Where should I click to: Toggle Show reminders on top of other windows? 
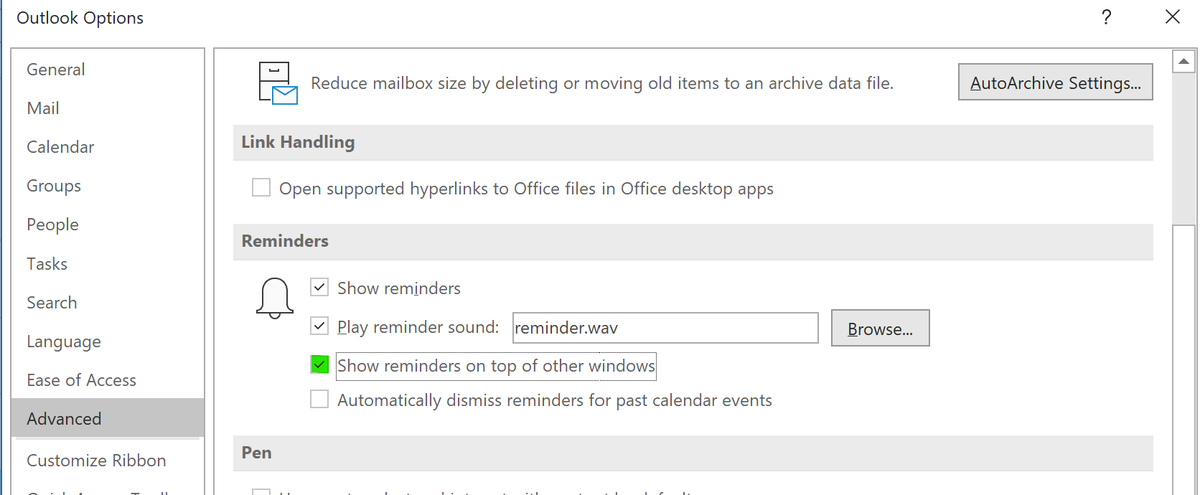pyautogui.click(x=319, y=365)
